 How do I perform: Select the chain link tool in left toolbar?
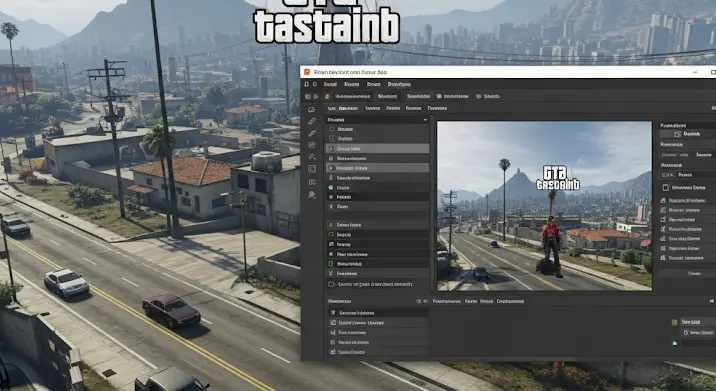point(312,182)
